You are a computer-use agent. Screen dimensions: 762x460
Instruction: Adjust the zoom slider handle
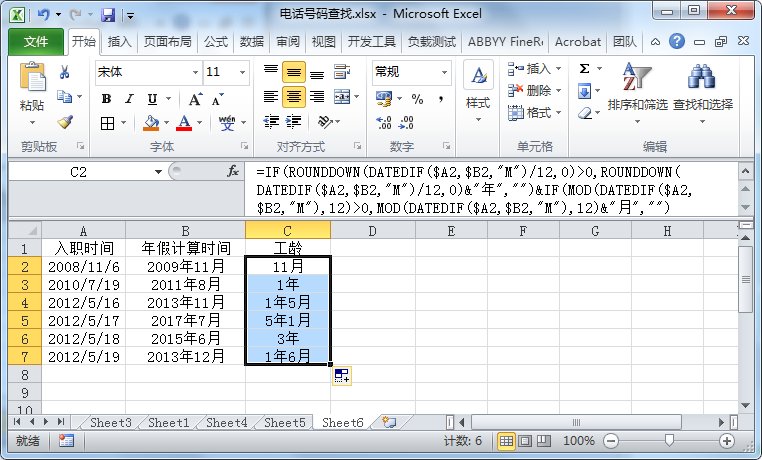coord(669,440)
